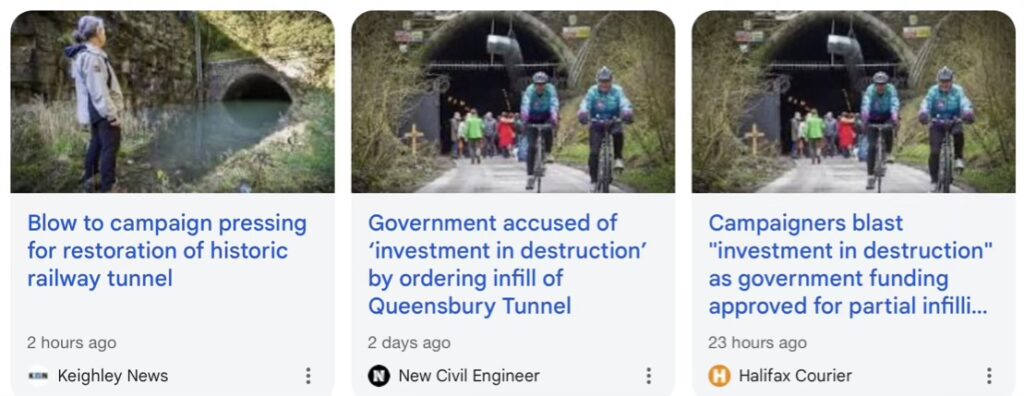
Task: Click the woman standing beside the flooded tunnel
Action: click(95, 101)
